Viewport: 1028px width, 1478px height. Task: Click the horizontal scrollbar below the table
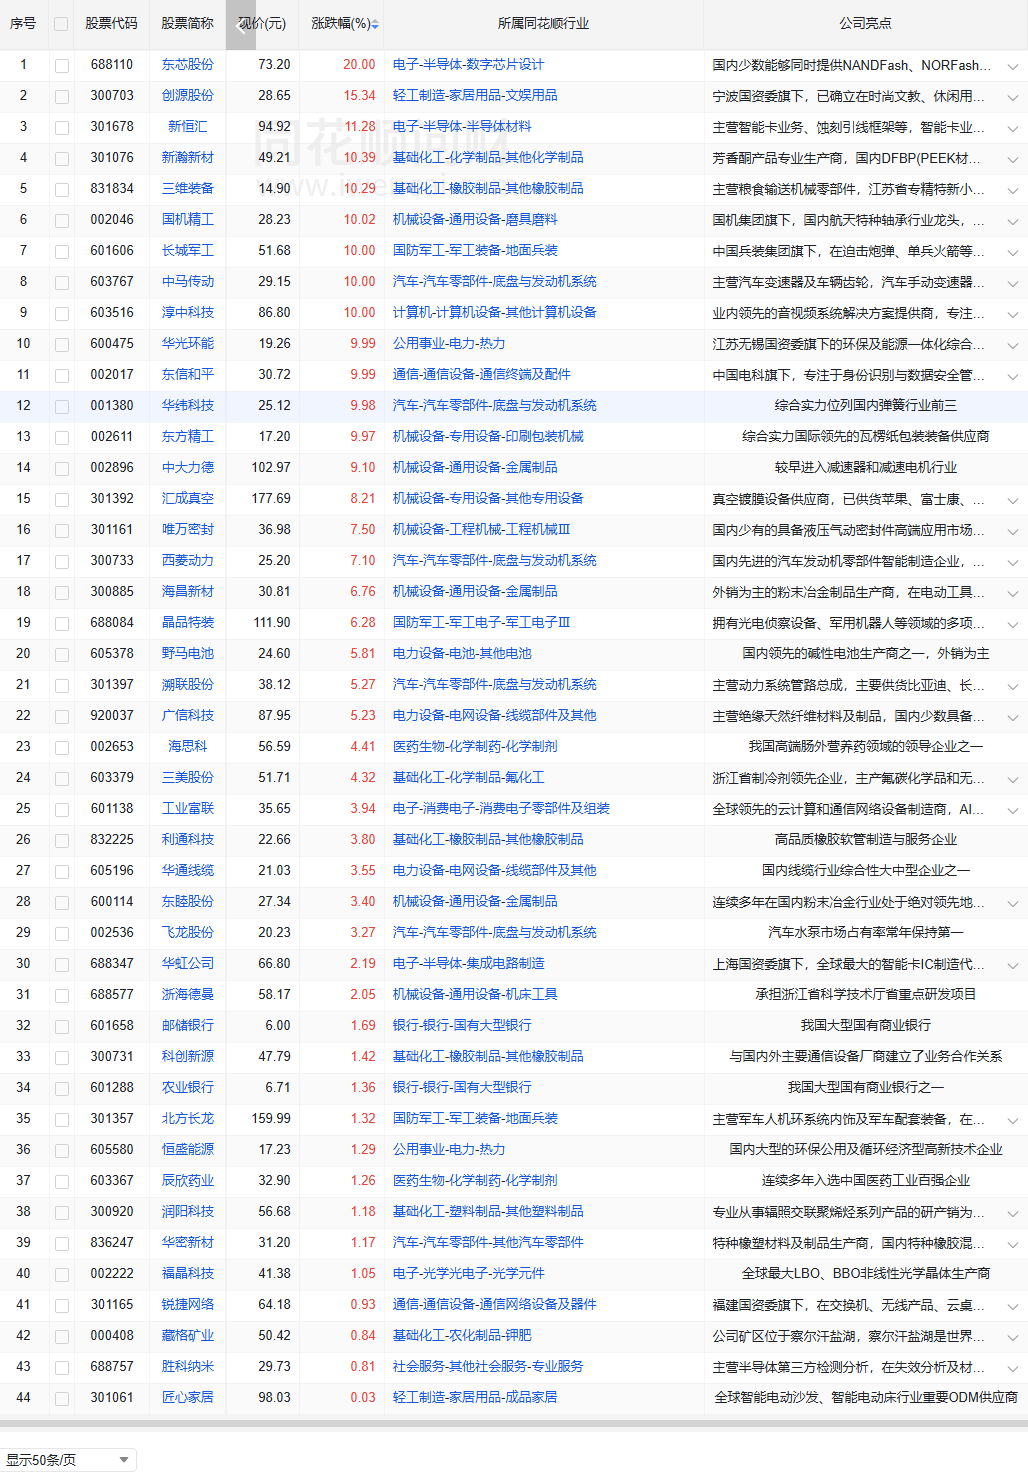[x=514, y=1423]
